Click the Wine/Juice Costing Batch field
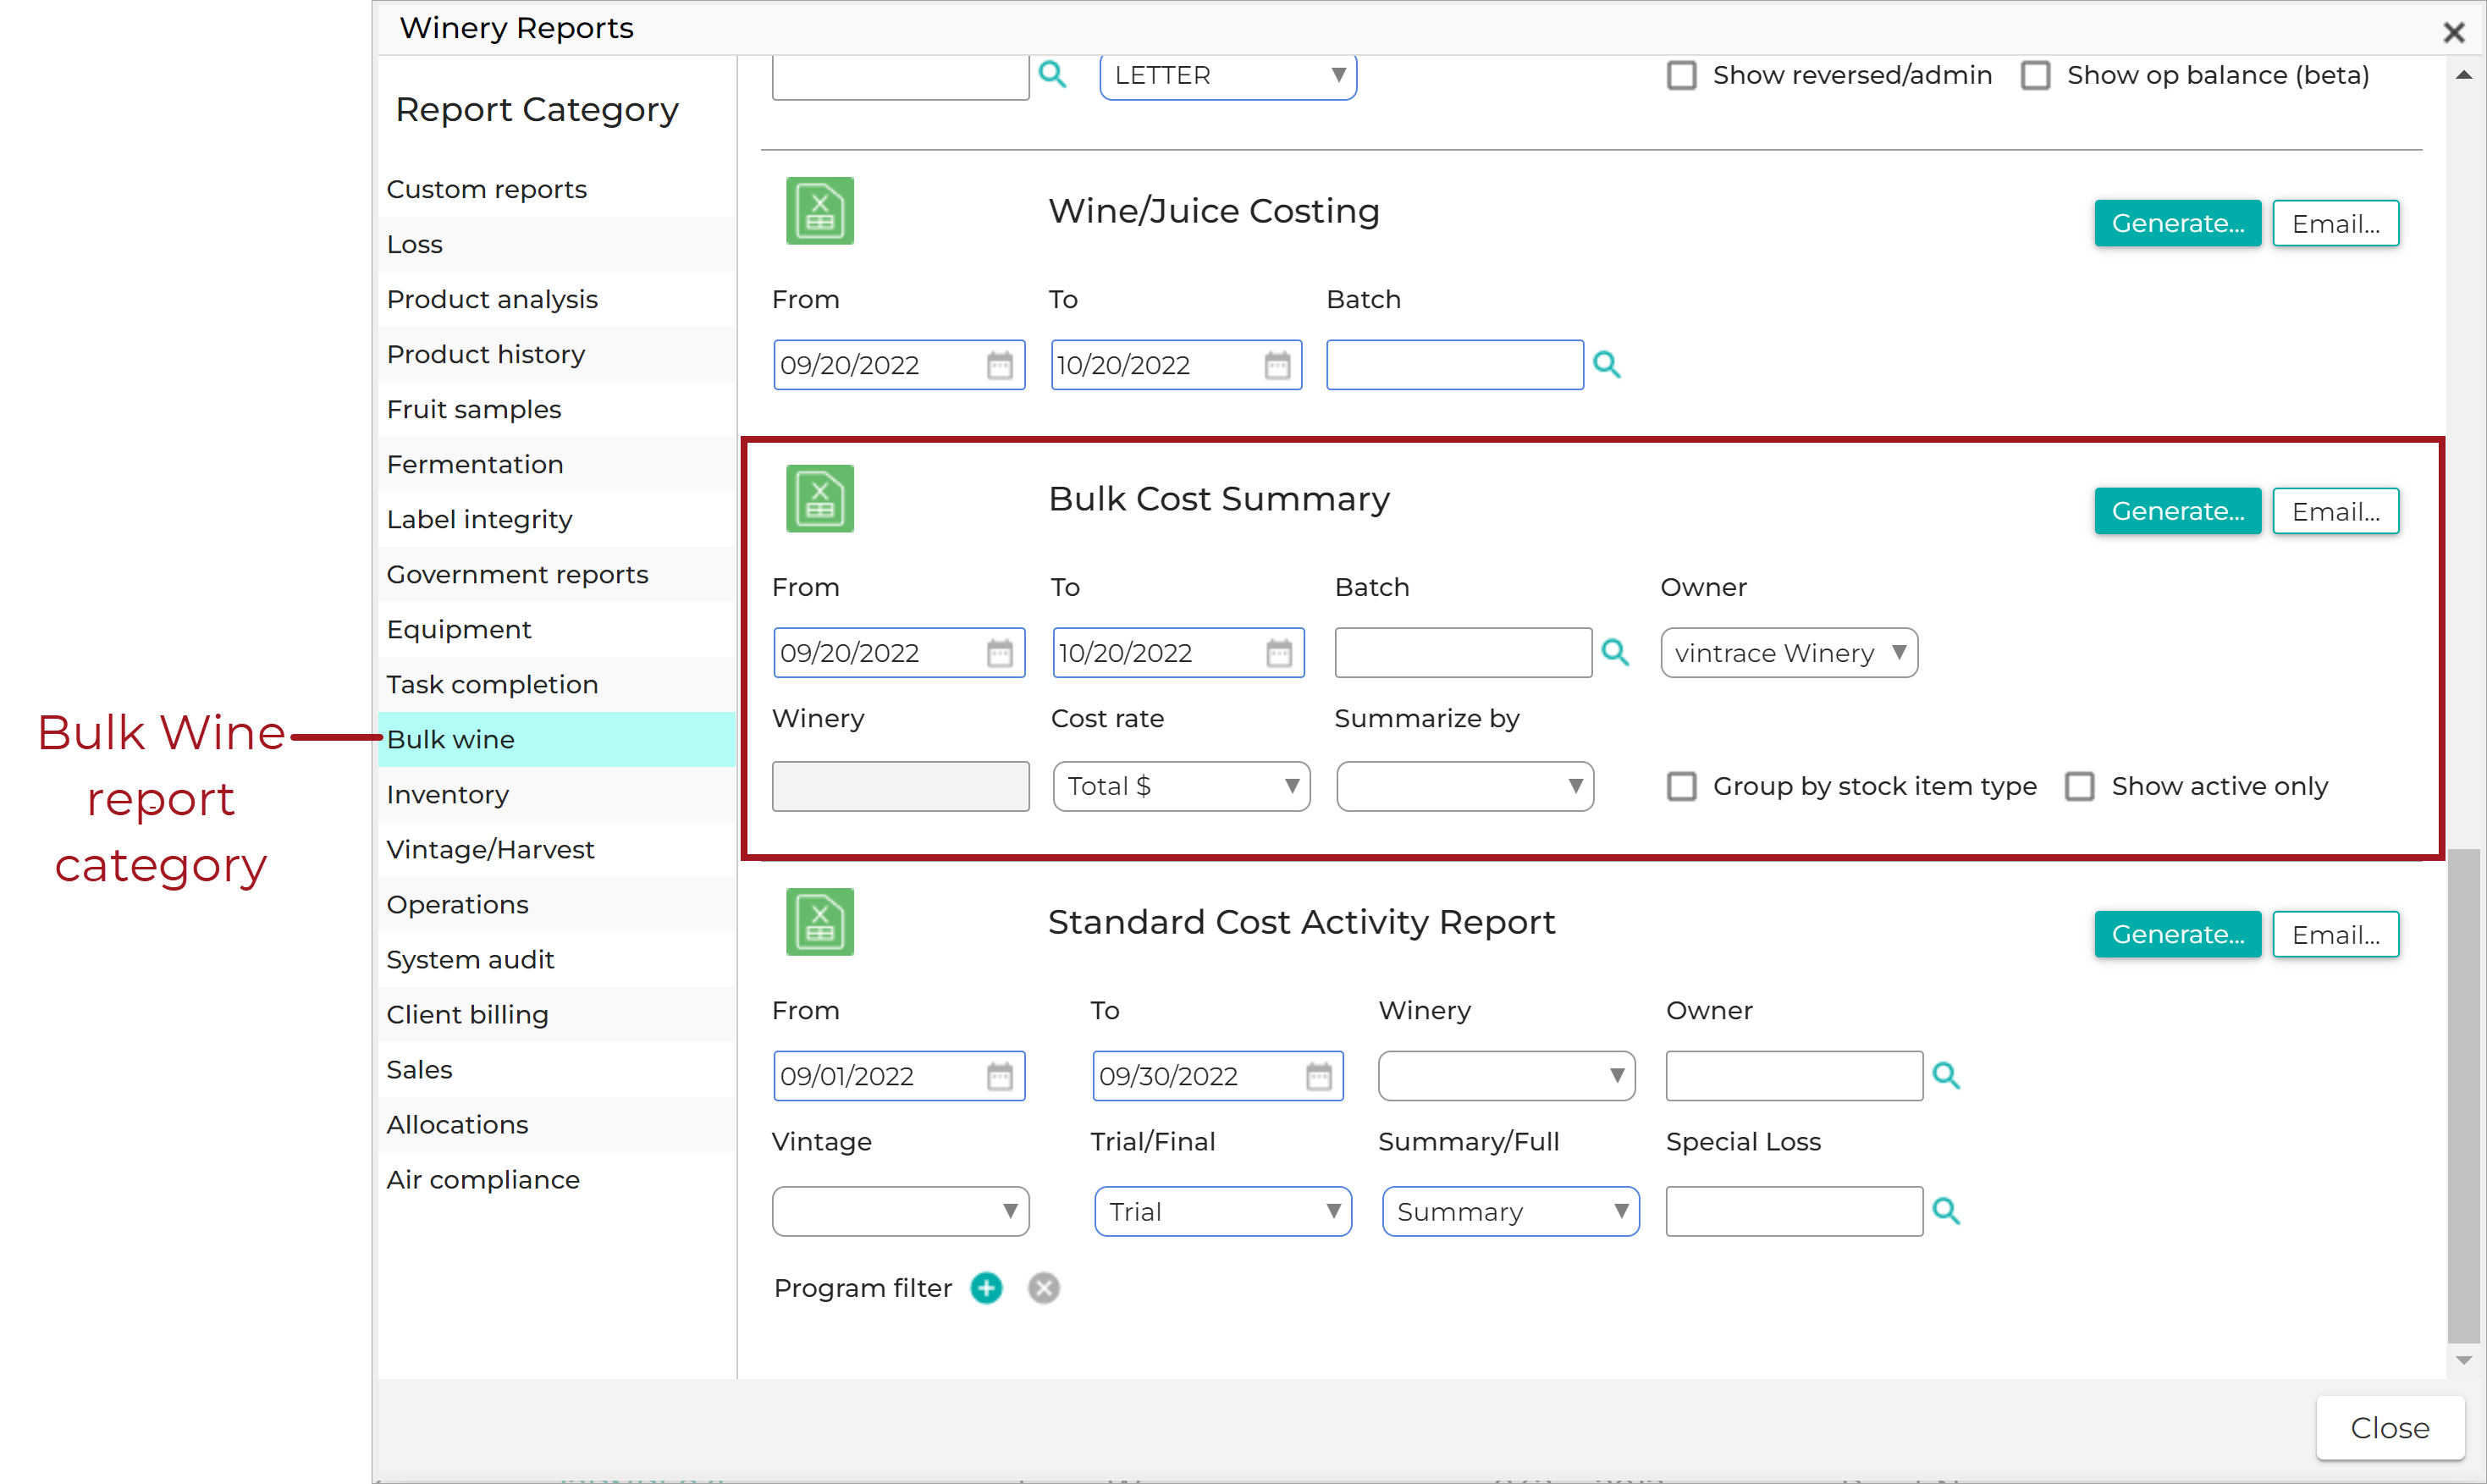 [1454, 365]
